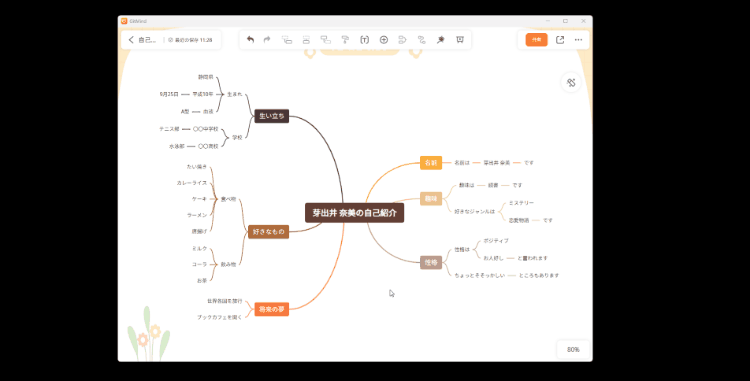Viewport: 750px width, 381px height.
Task: Open the 80% zoom level control
Action: tap(573, 349)
